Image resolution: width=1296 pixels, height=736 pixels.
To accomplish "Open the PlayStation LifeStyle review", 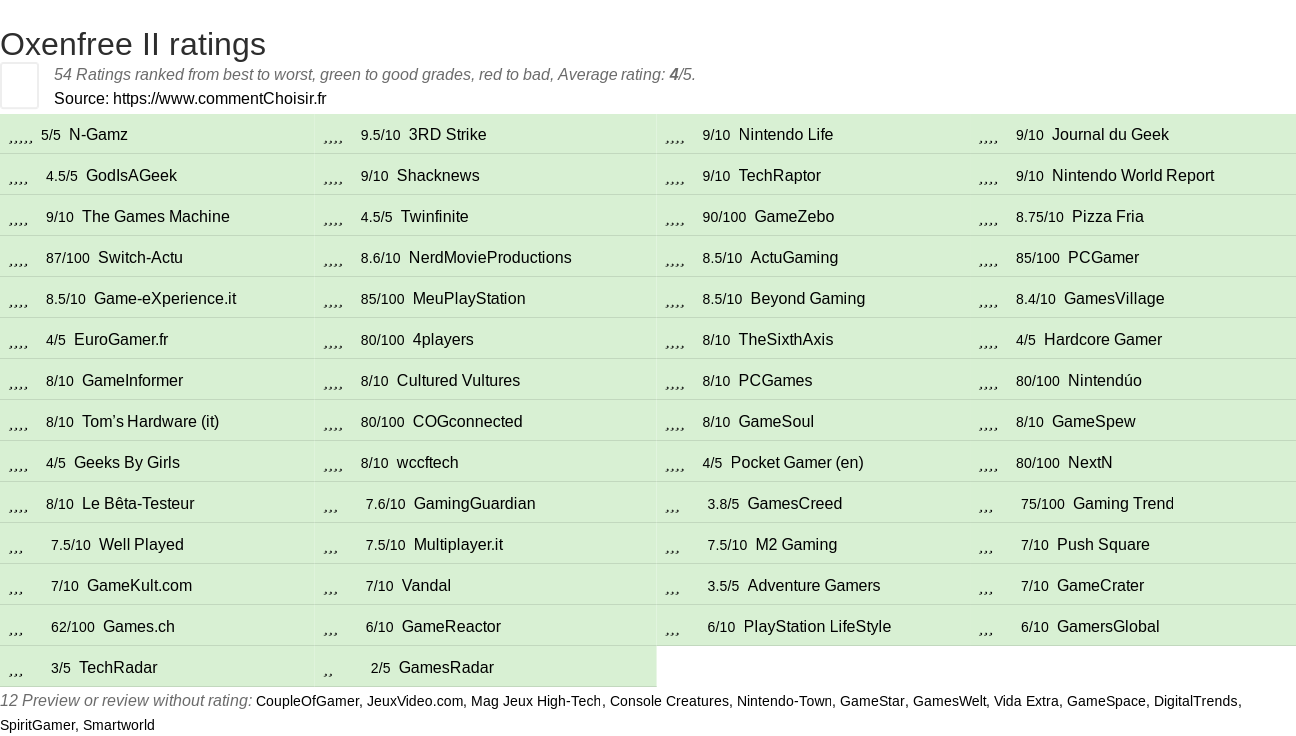I will coord(817,626).
